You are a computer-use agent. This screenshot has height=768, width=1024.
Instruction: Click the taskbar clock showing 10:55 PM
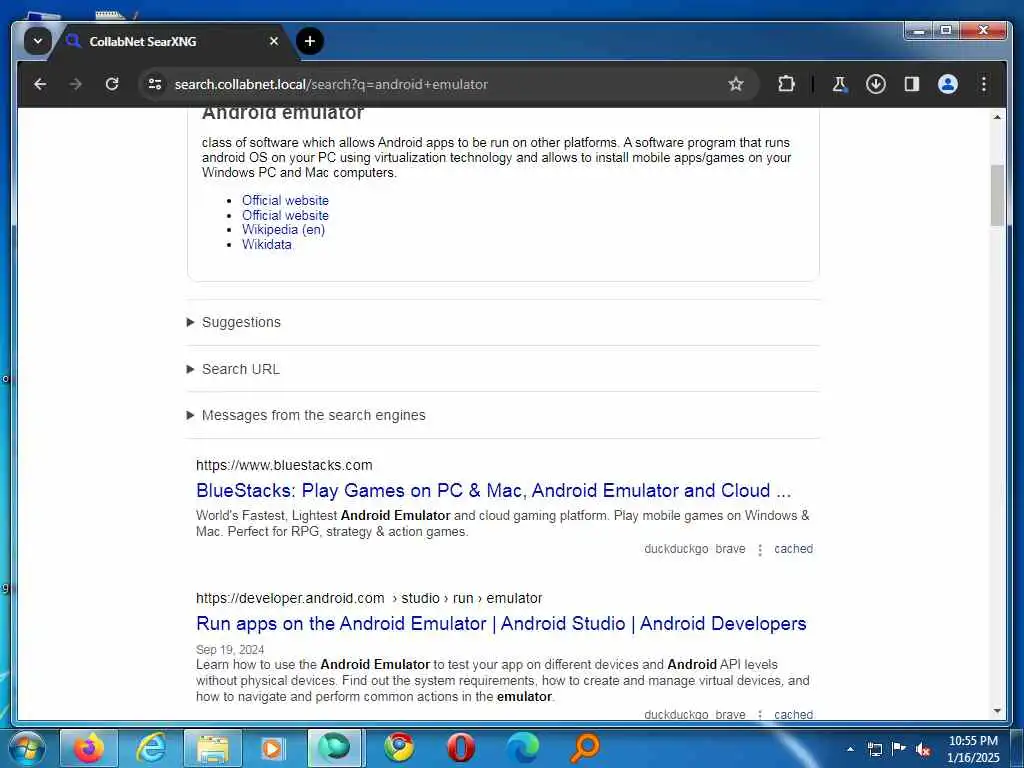tap(973, 749)
